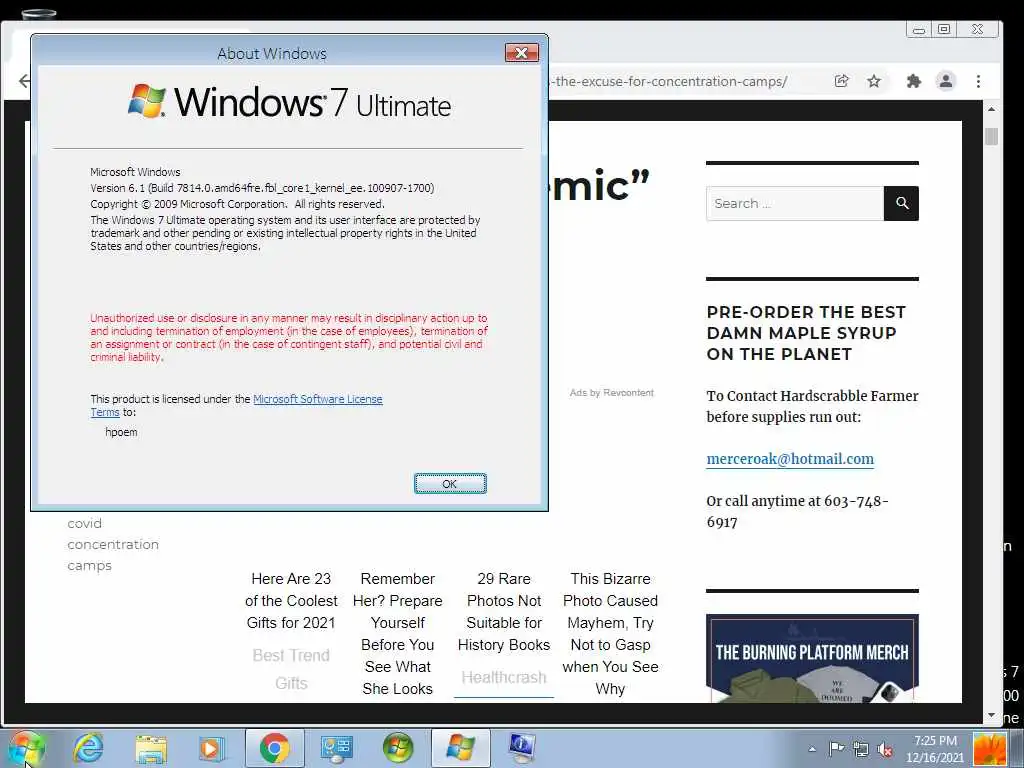
Task: Open Chrome three-dot menu
Action: (978, 81)
